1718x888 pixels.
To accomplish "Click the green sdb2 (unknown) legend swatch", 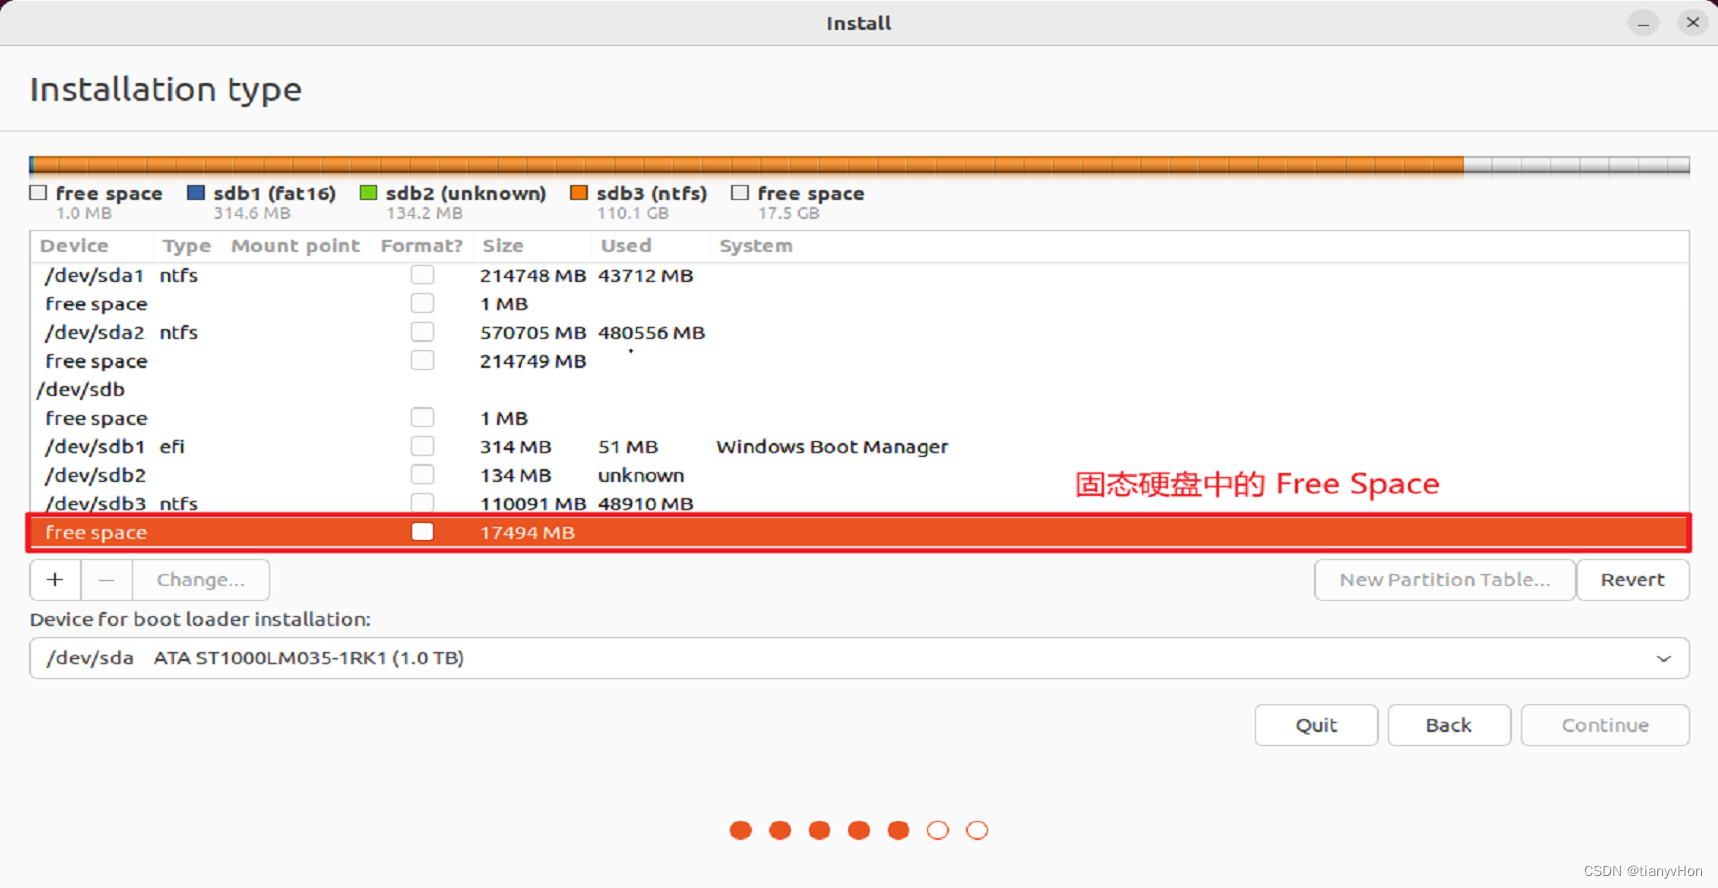I will 368,192.
